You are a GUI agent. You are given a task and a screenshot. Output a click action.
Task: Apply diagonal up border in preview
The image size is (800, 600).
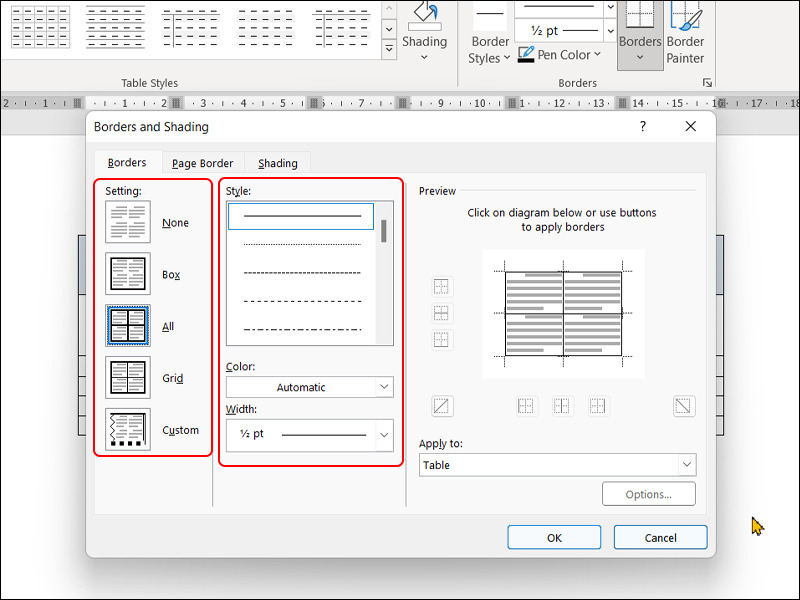click(x=442, y=406)
